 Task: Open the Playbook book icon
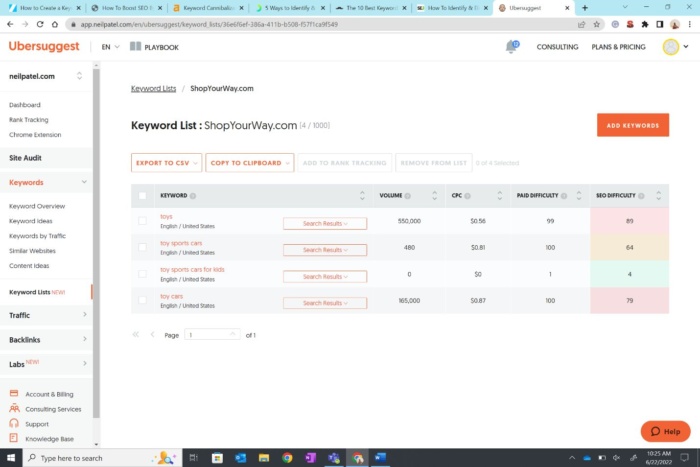(x=136, y=46)
